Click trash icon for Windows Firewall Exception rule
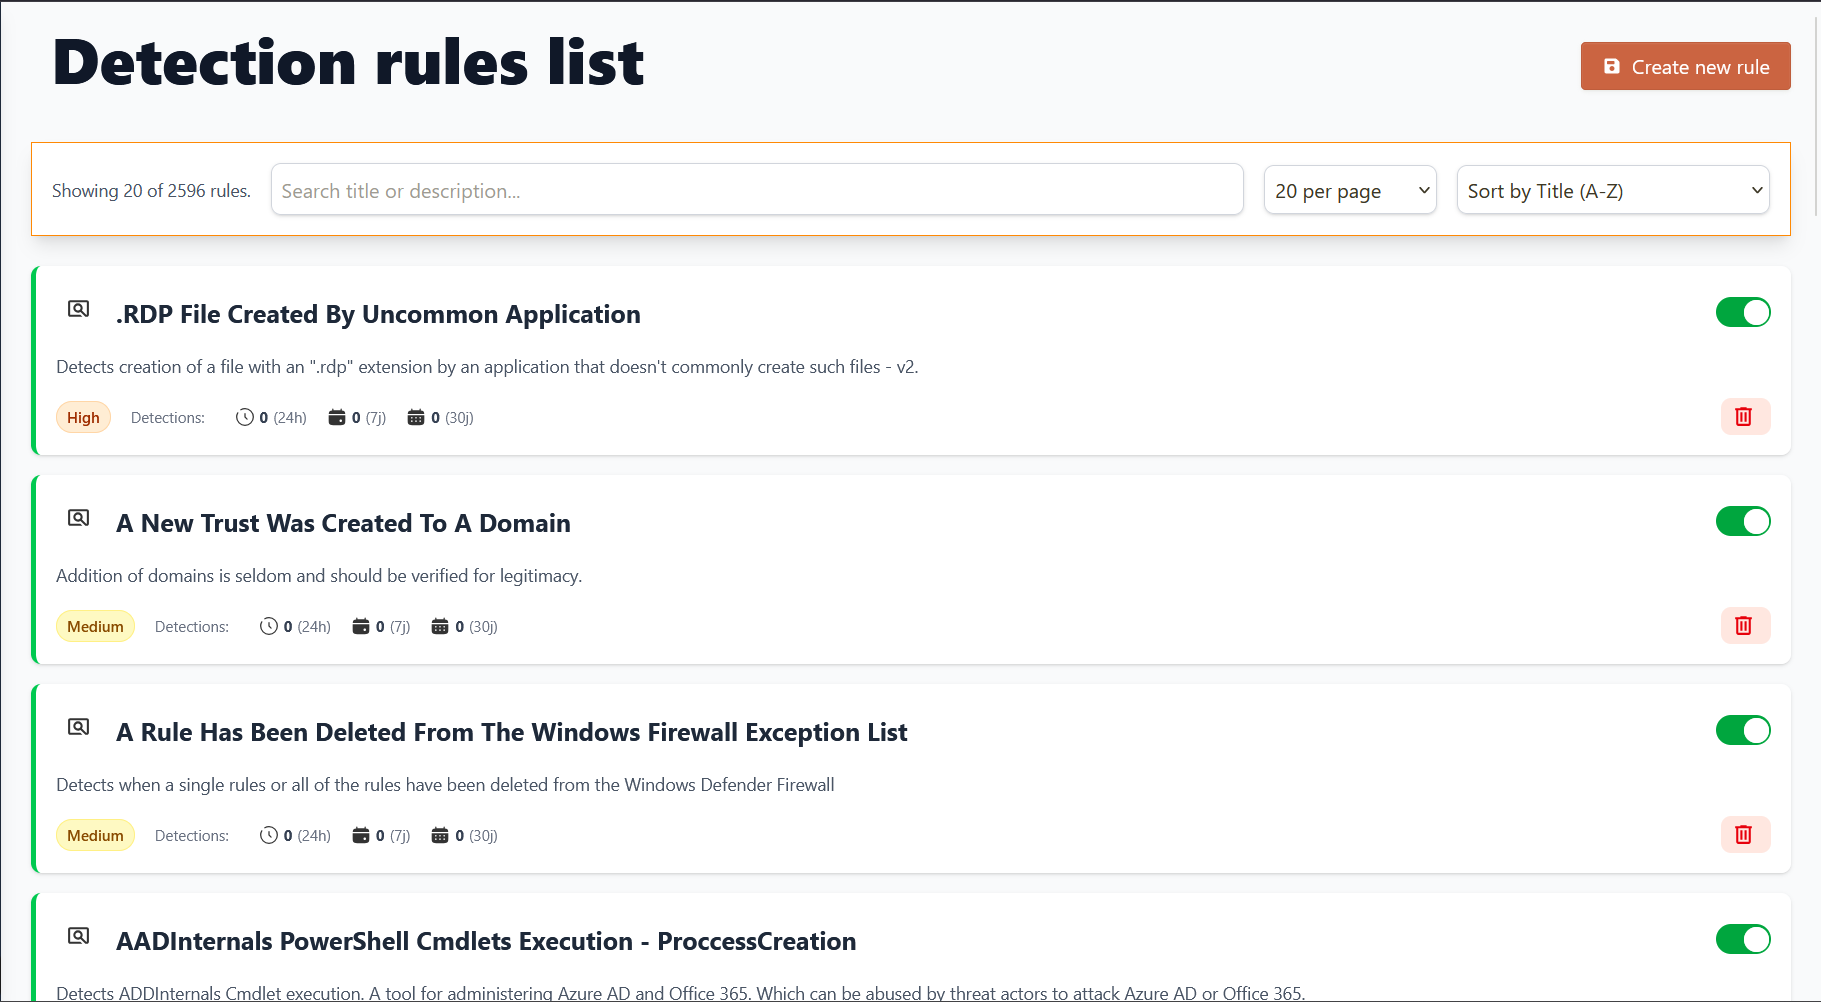The width and height of the screenshot is (1821, 1002). tap(1744, 835)
